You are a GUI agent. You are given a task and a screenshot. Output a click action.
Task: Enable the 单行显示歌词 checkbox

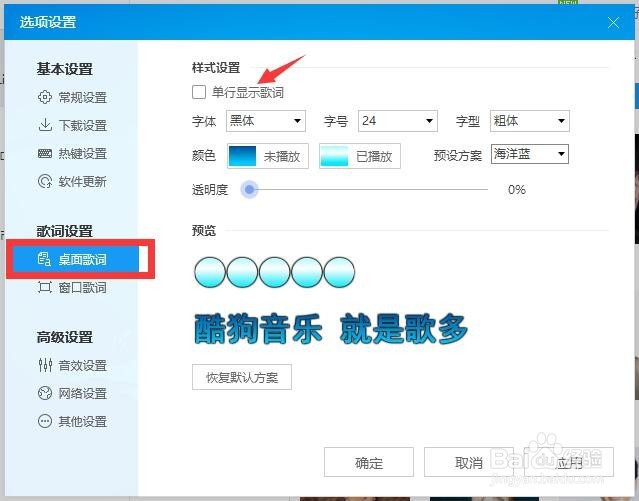(199, 92)
